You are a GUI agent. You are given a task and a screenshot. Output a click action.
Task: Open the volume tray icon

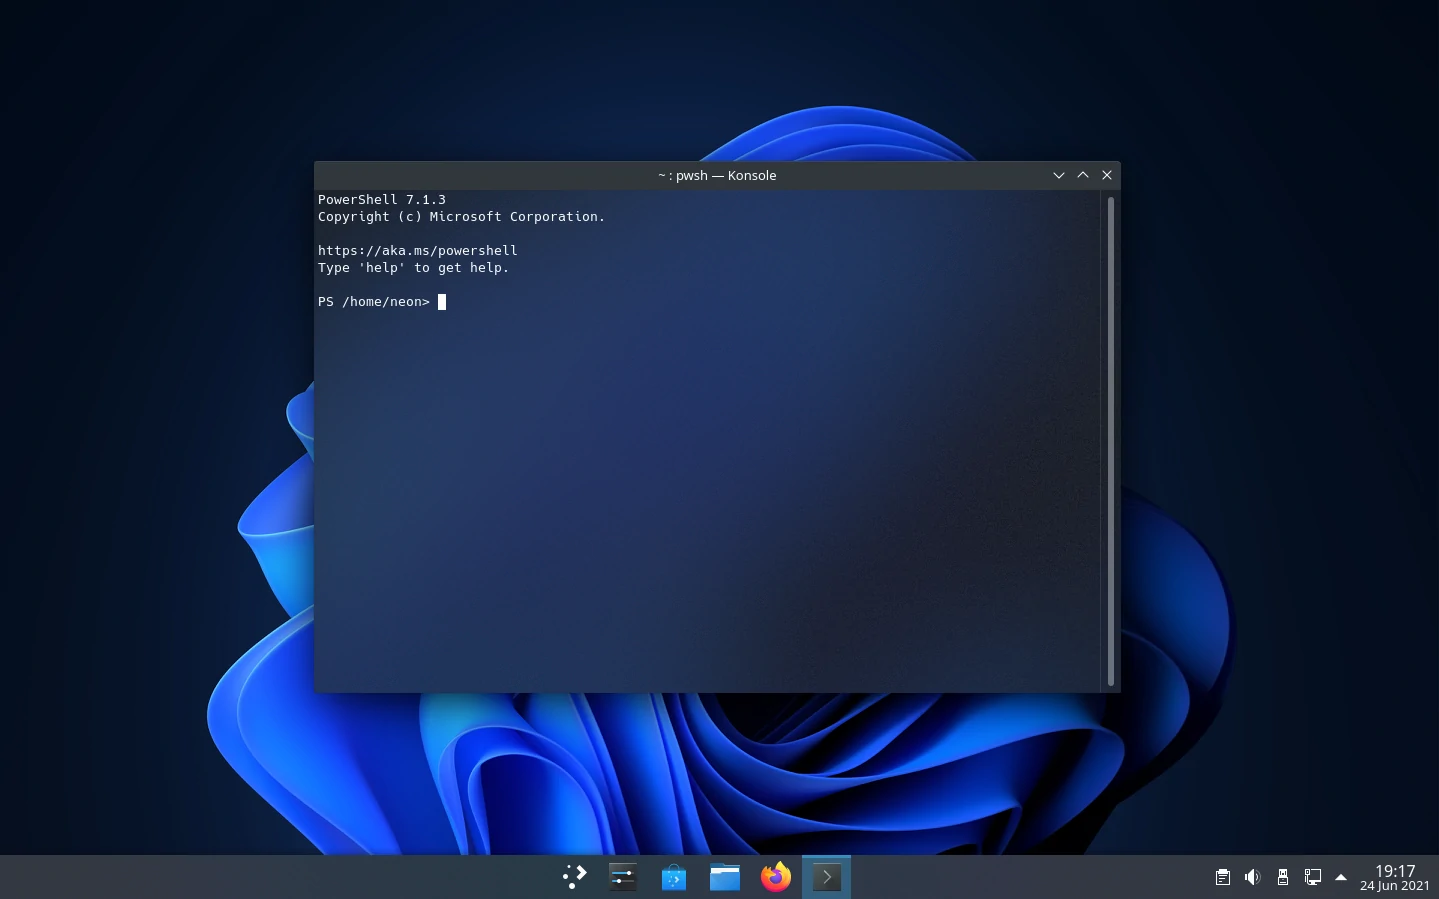point(1252,877)
